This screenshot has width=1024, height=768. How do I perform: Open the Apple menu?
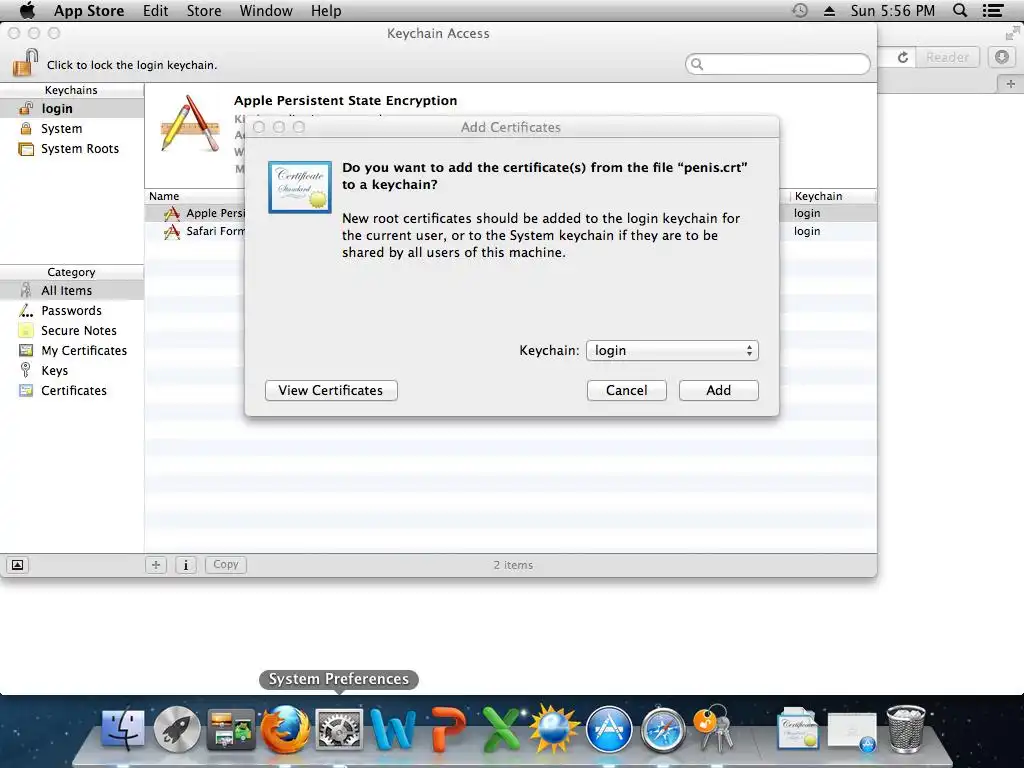27,10
